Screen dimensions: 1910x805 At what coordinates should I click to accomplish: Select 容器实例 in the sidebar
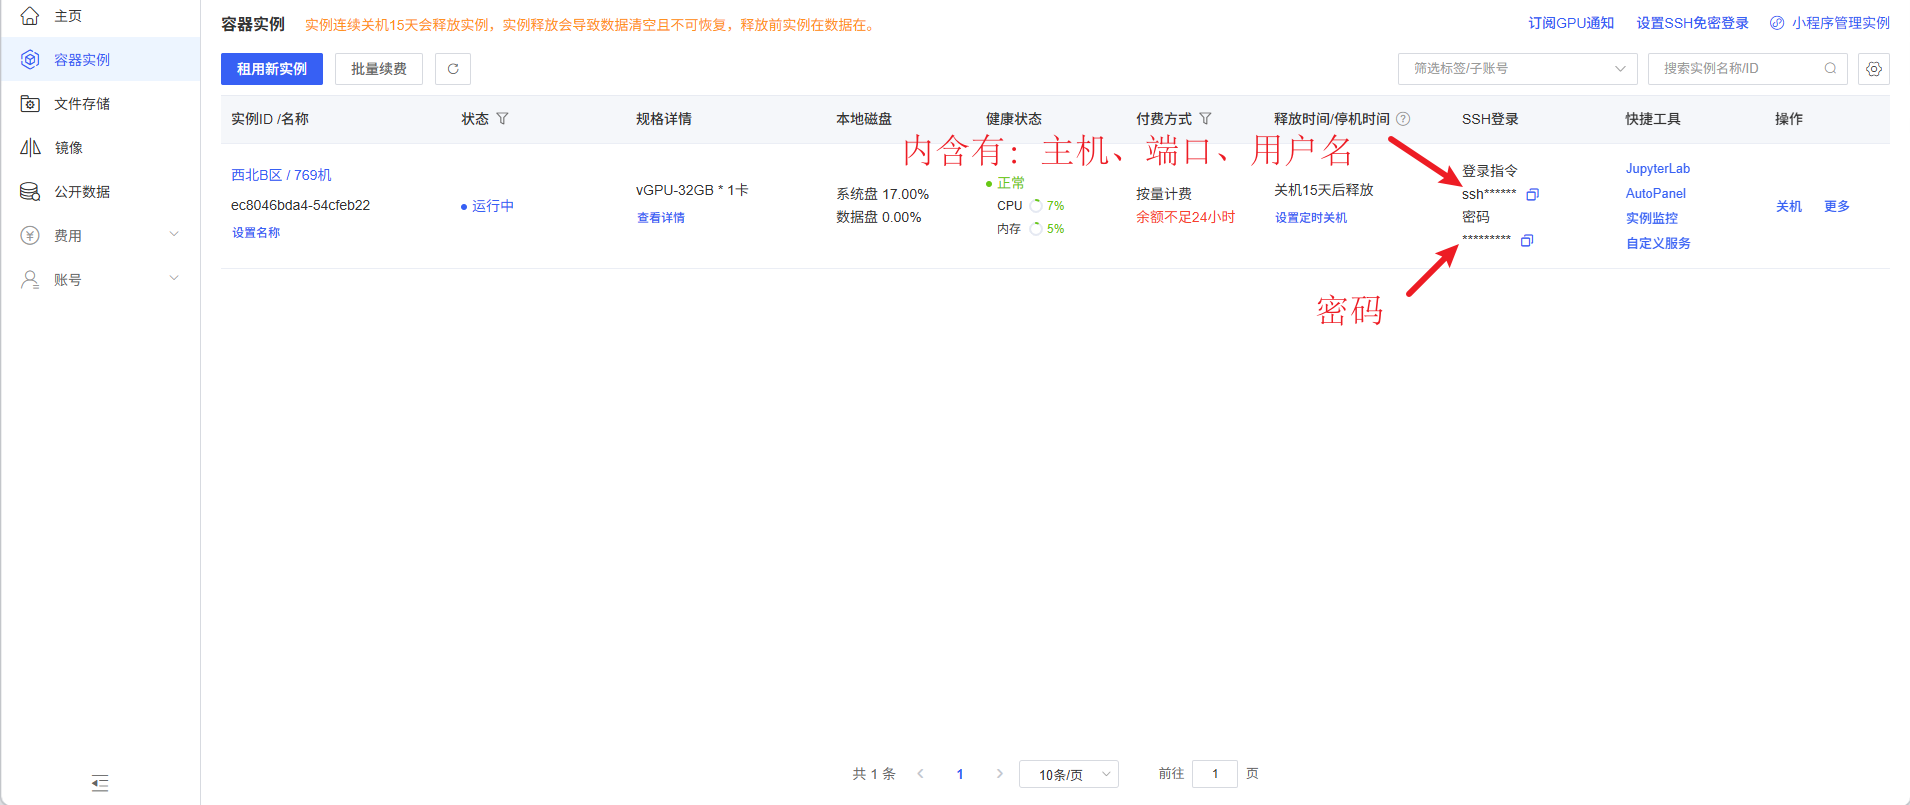click(100, 60)
